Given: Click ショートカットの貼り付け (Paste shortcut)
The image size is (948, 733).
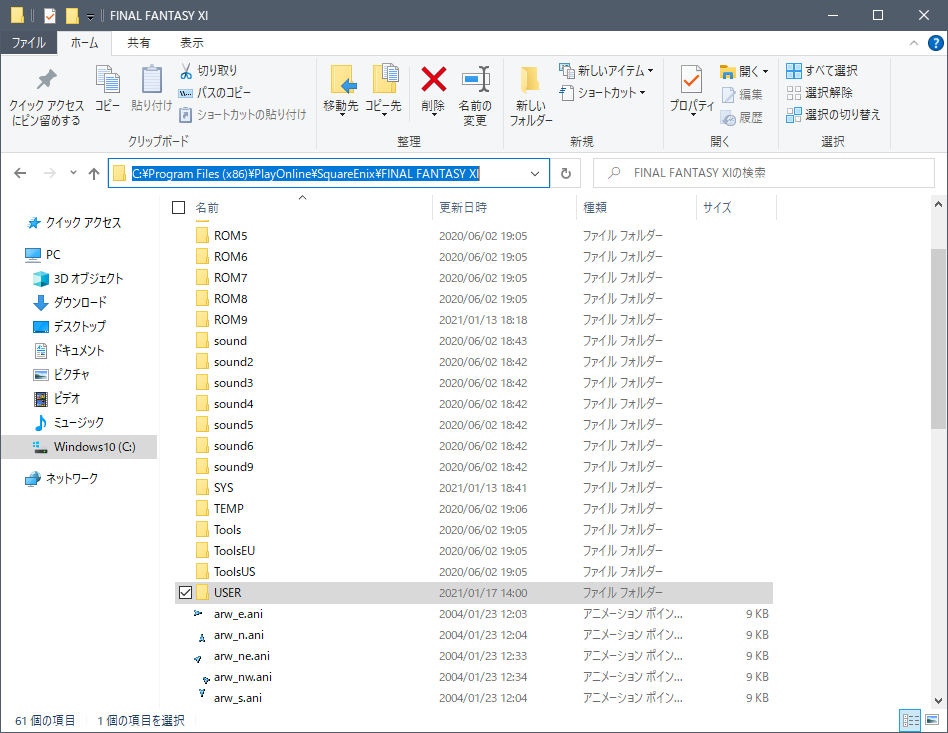Looking at the screenshot, I should point(243,114).
